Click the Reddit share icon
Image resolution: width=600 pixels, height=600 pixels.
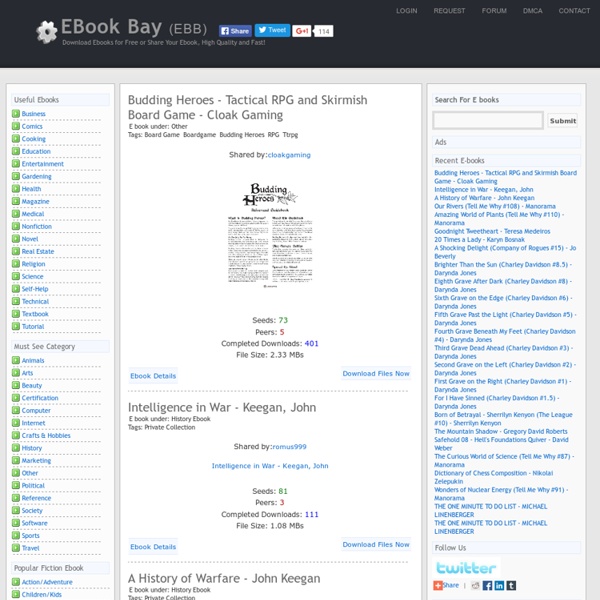476,586
